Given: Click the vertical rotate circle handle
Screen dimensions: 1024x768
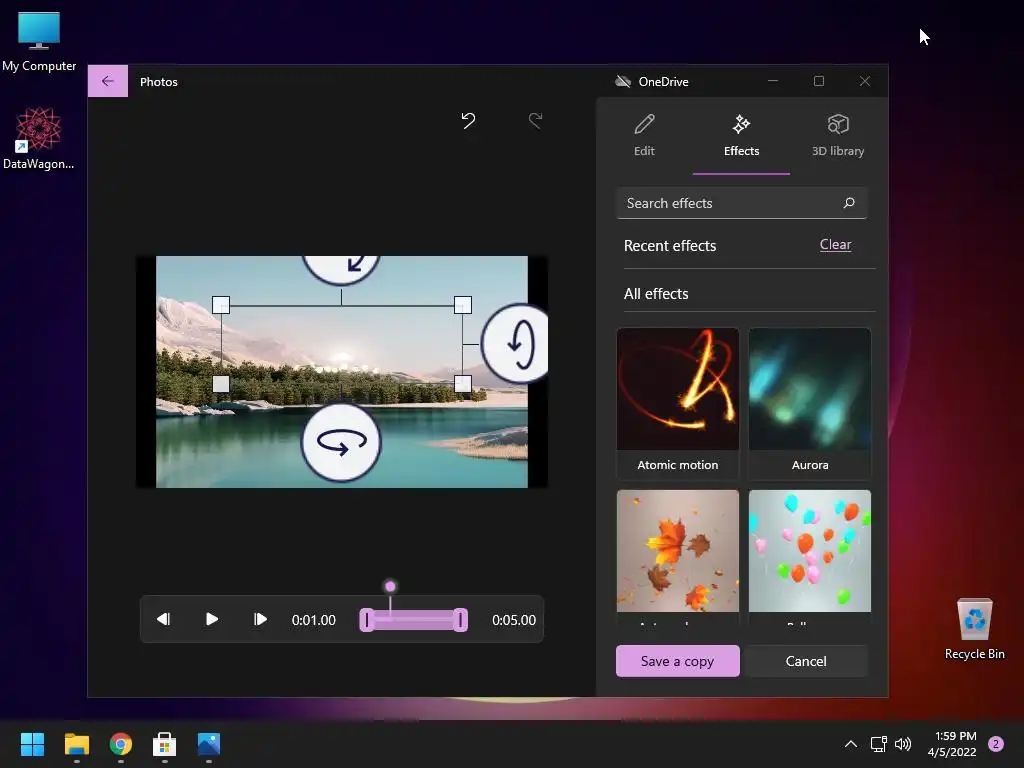Looking at the screenshot, I should (515, 343).
